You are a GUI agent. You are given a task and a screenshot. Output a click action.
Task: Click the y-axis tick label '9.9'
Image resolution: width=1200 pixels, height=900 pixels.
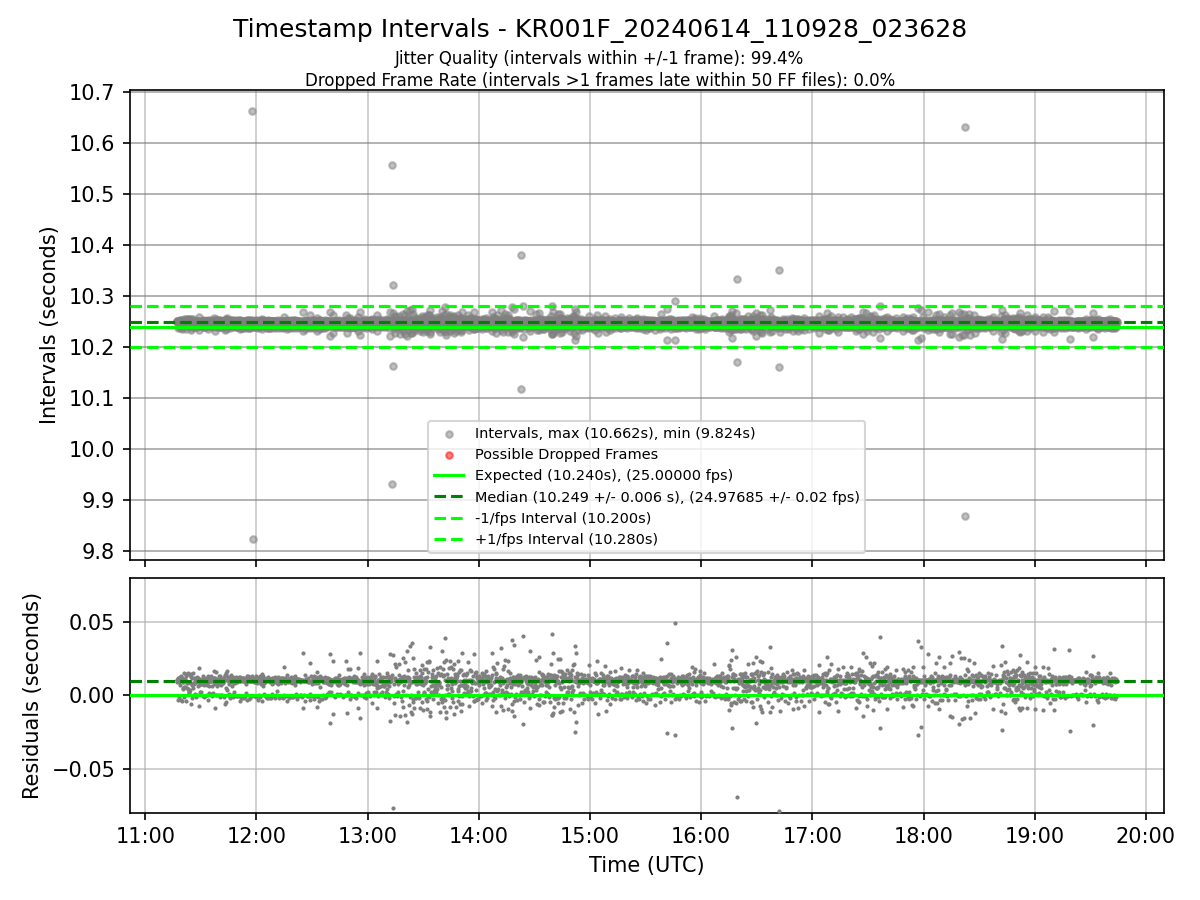coord(99,500)
